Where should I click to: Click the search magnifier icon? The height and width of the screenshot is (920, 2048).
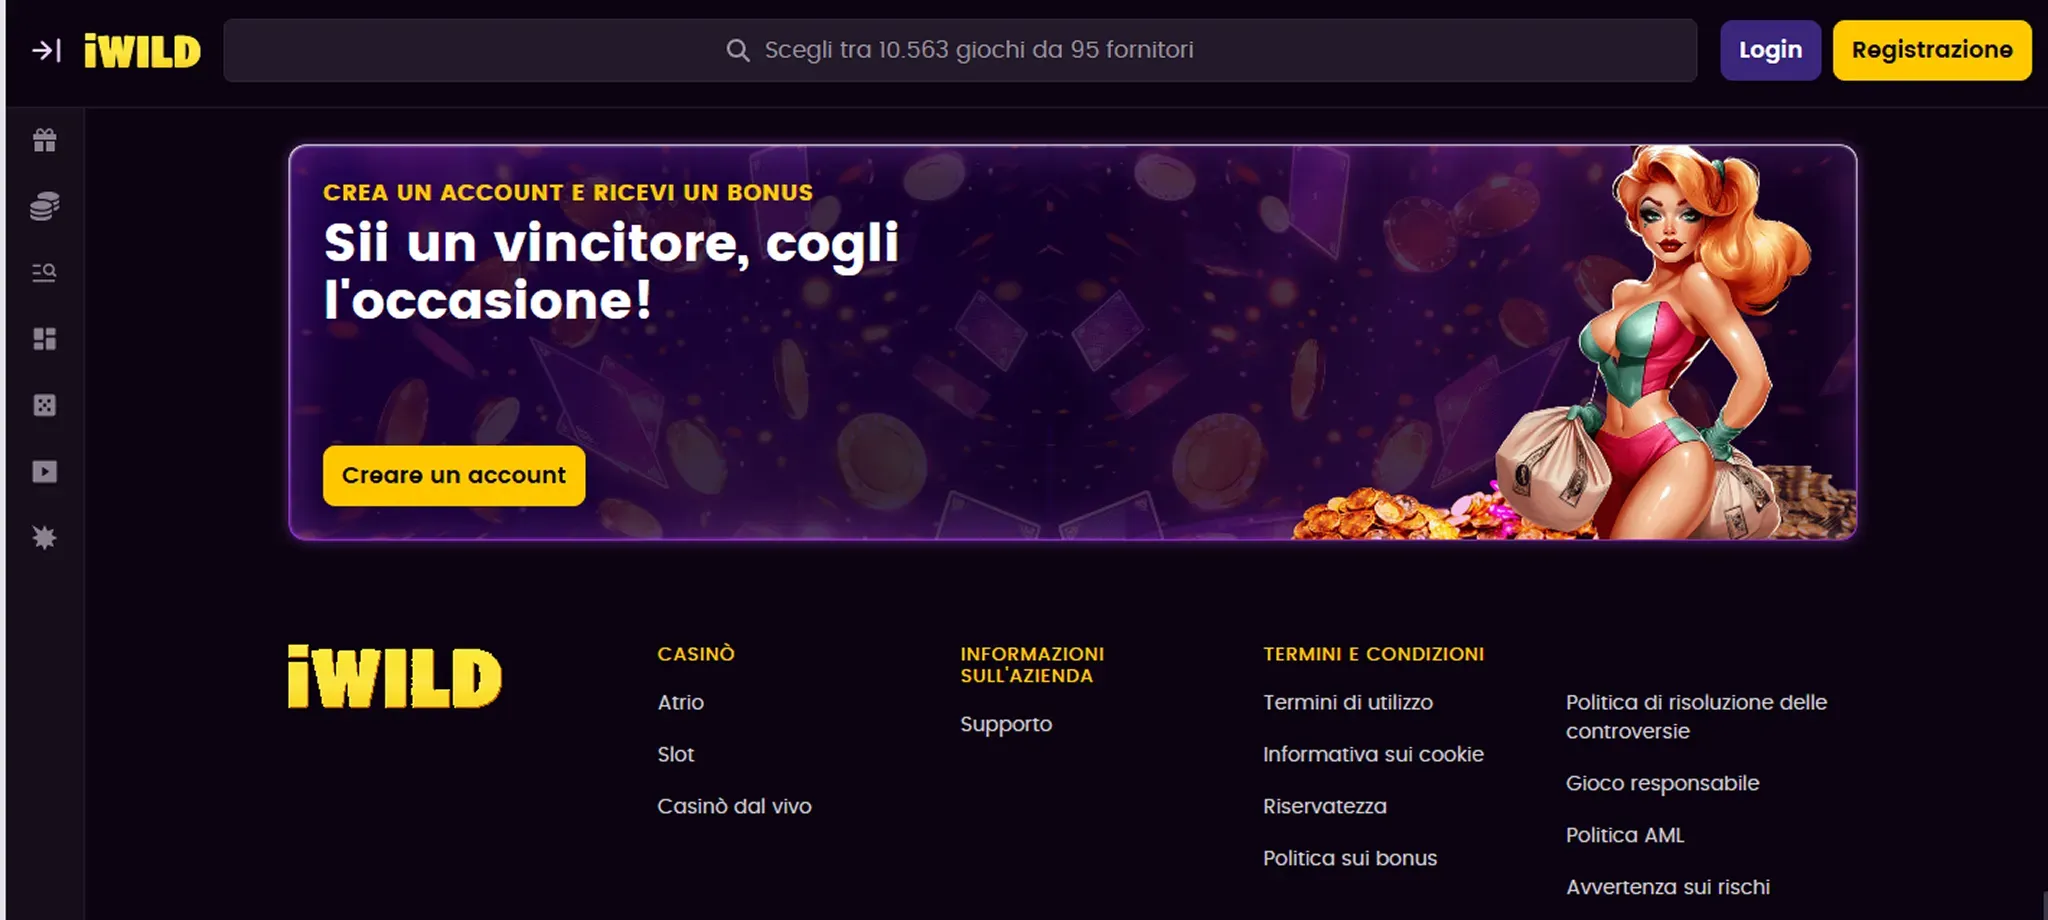tap(738, 50)
